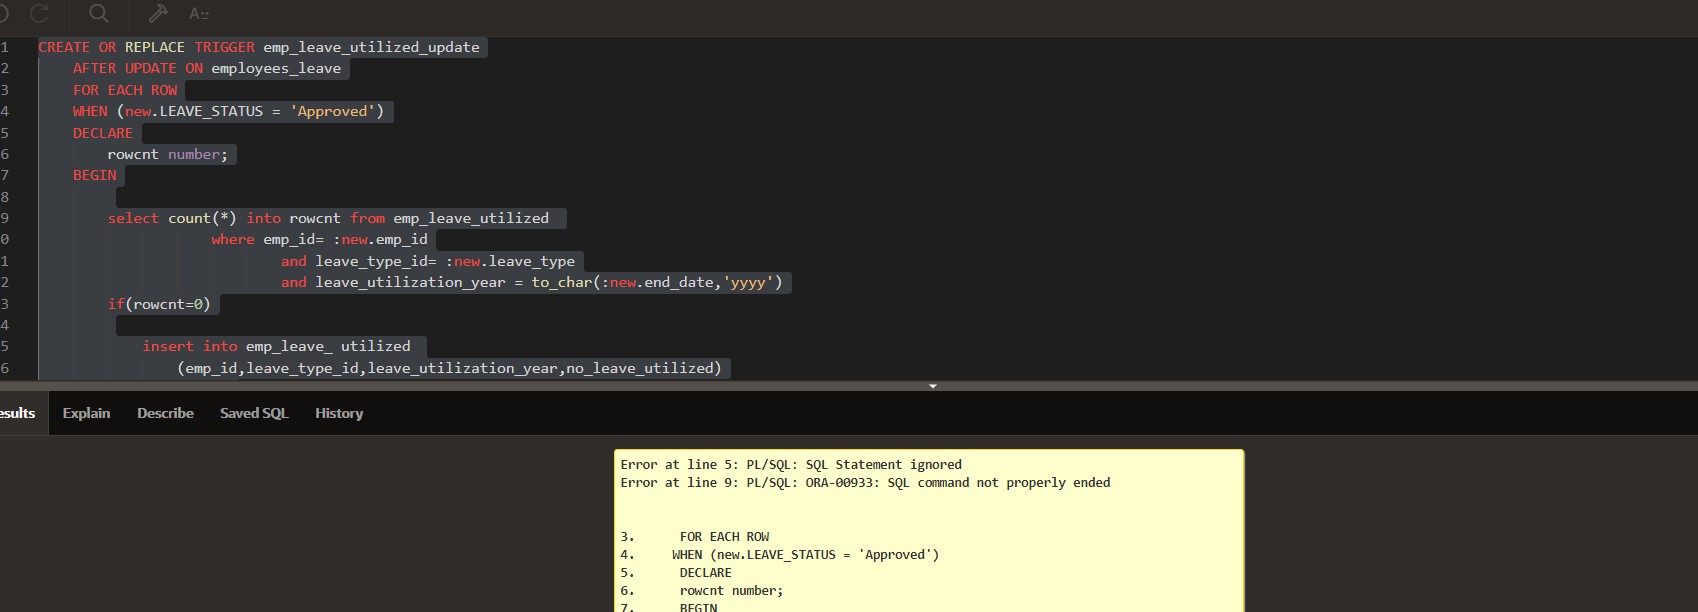Click the insert column list line
Viewport: 1698px width, 612px height.
(x=450, y=368)
